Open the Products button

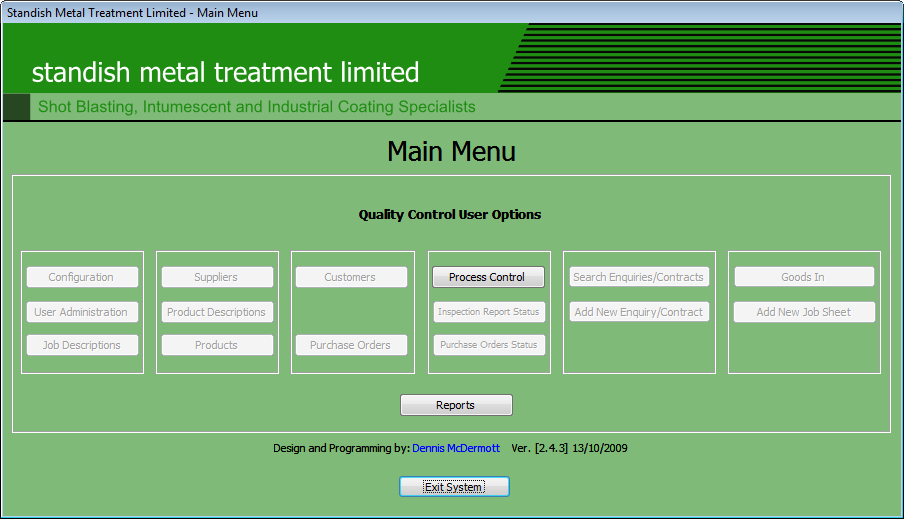click(x=217, y=345)
